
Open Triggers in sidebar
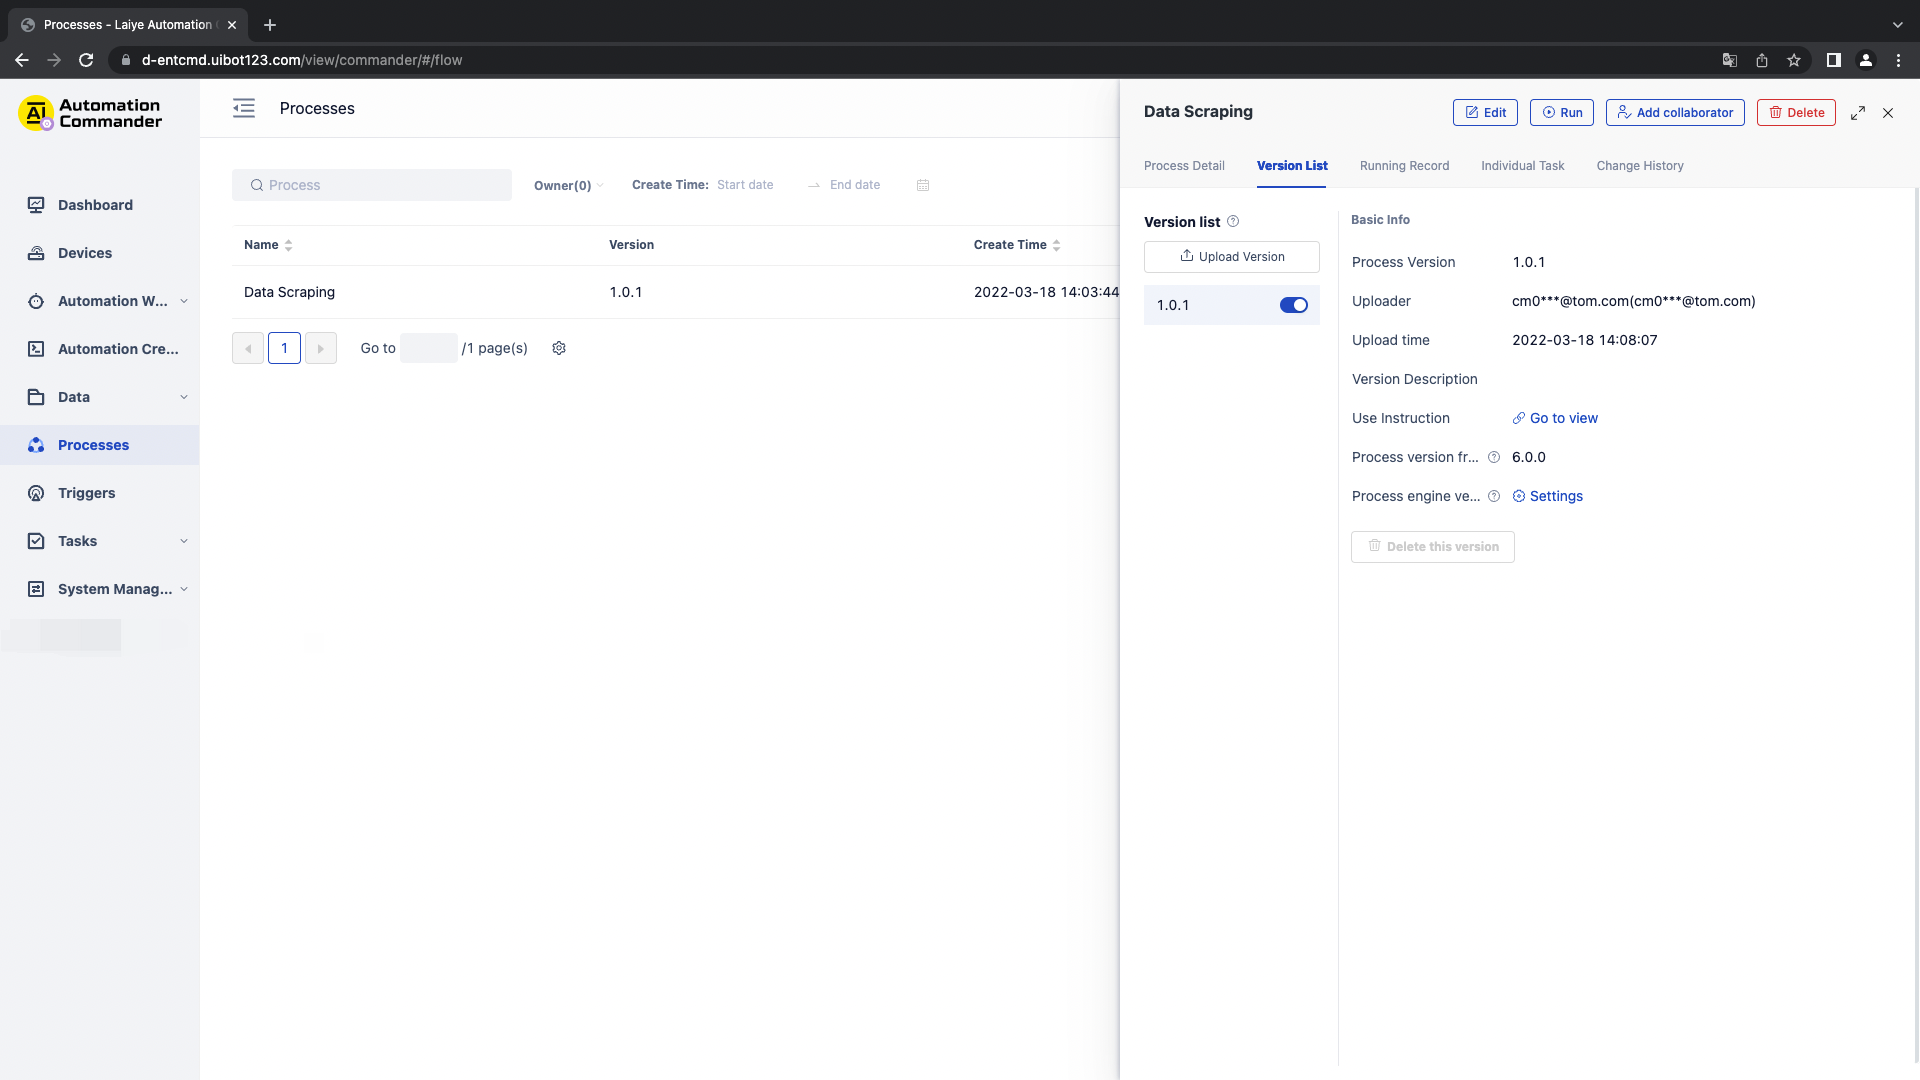tap(86, 493)
